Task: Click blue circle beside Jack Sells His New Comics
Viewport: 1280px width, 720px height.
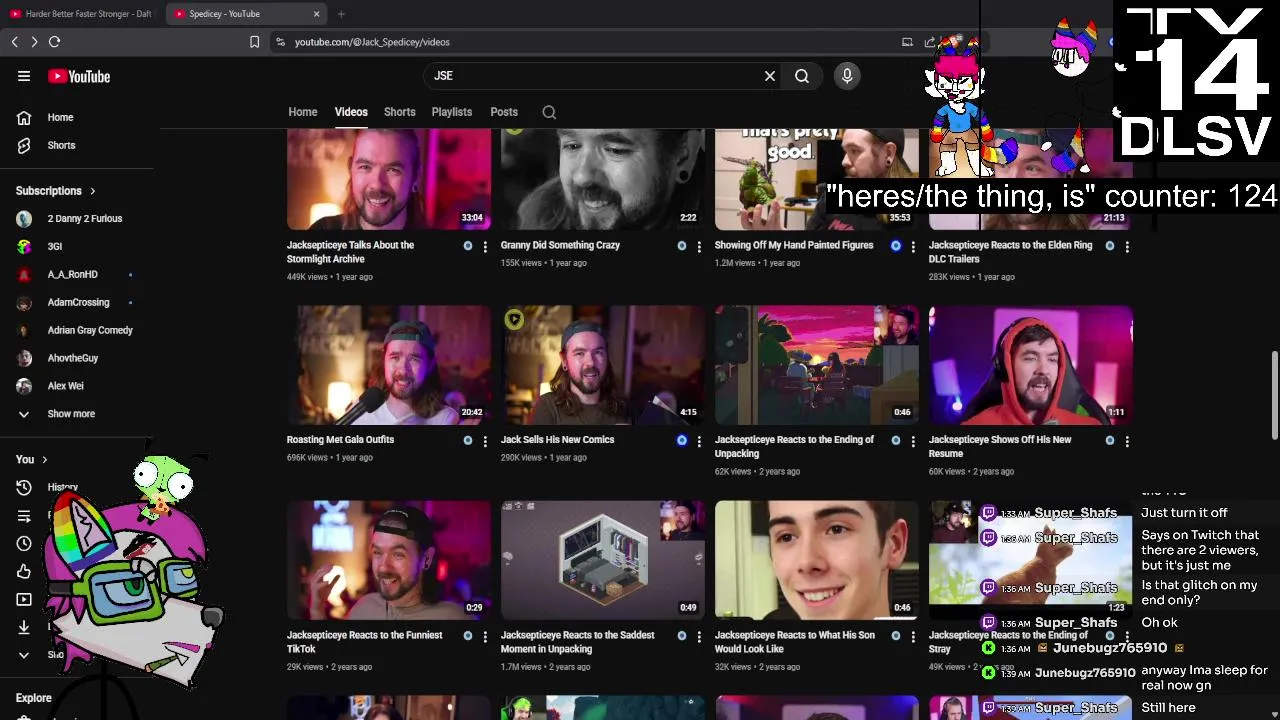Action: pos(682,440)
